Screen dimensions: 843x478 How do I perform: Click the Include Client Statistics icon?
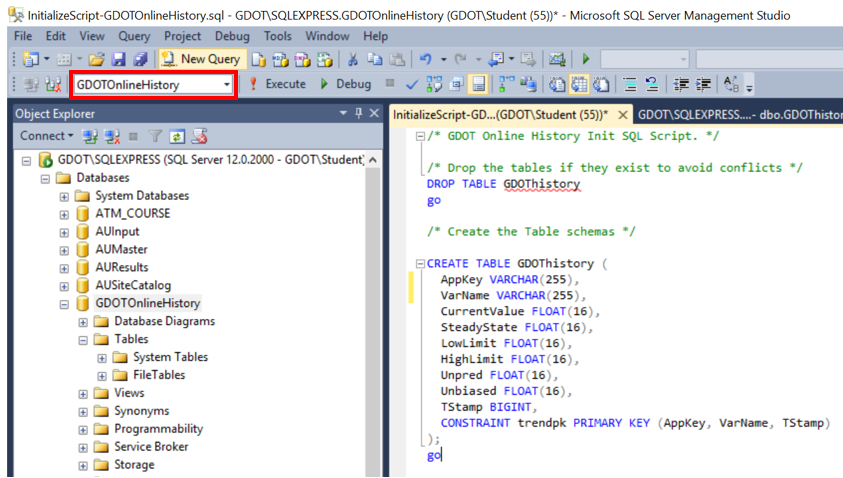pos(528,84)
